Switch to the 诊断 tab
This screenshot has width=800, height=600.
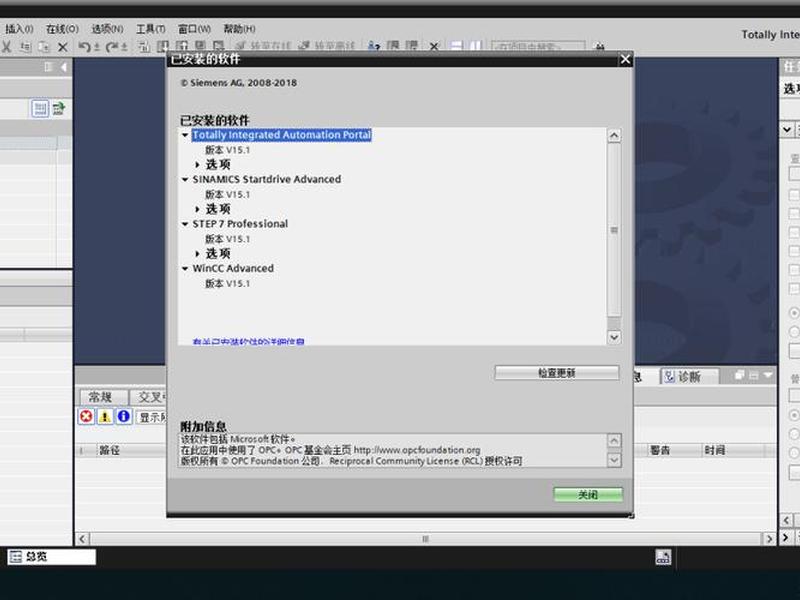(689, 377)
